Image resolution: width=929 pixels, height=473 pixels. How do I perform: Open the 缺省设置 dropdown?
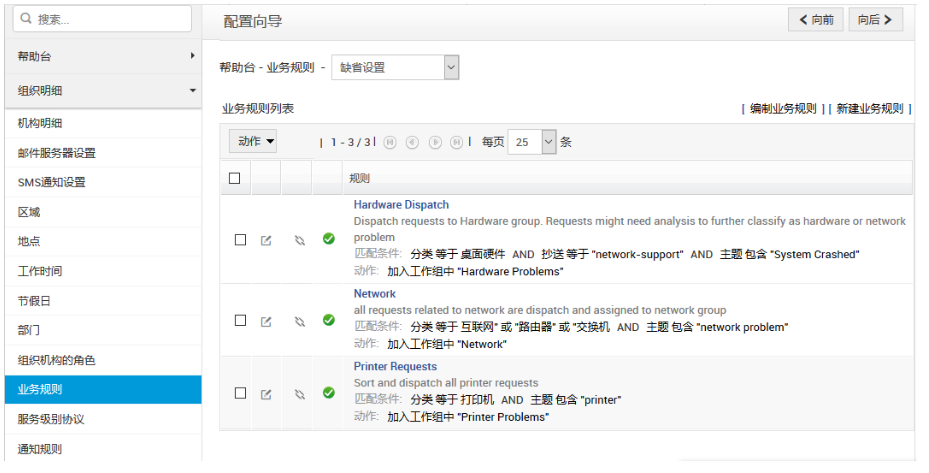[x=395, y=68]
